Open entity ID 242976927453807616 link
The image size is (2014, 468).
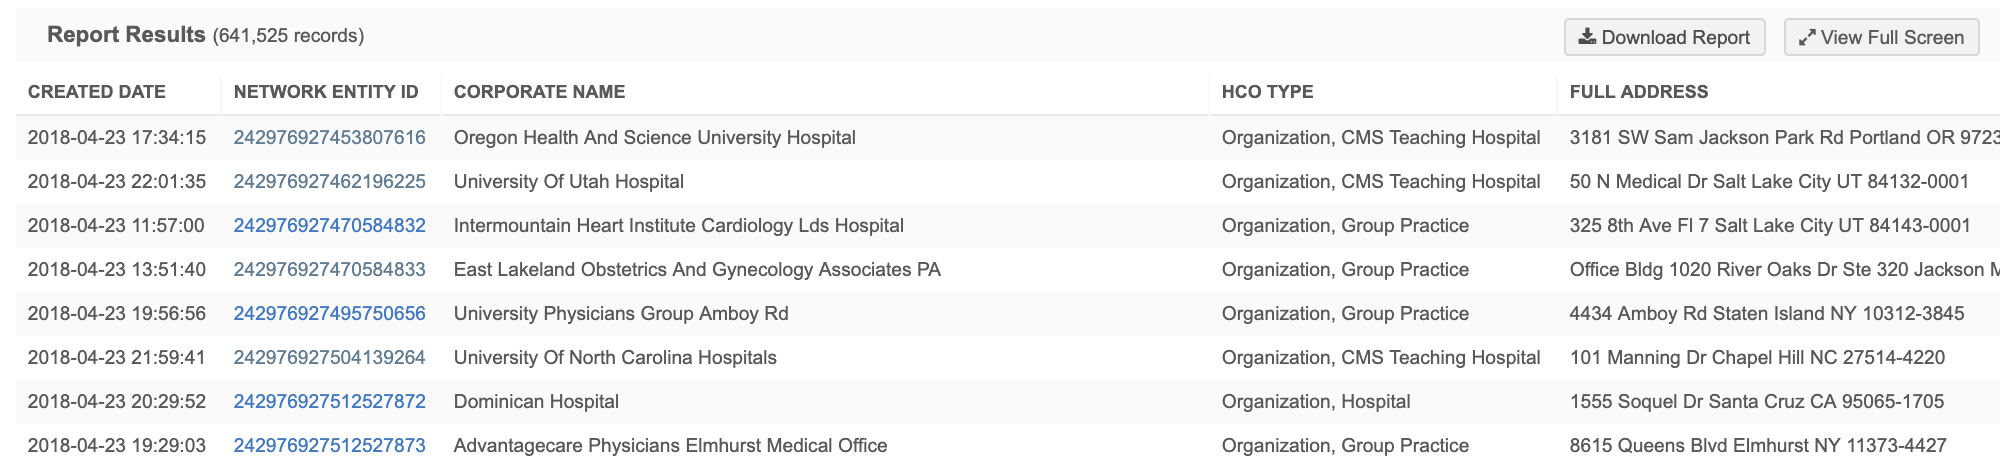click(329, 138)
